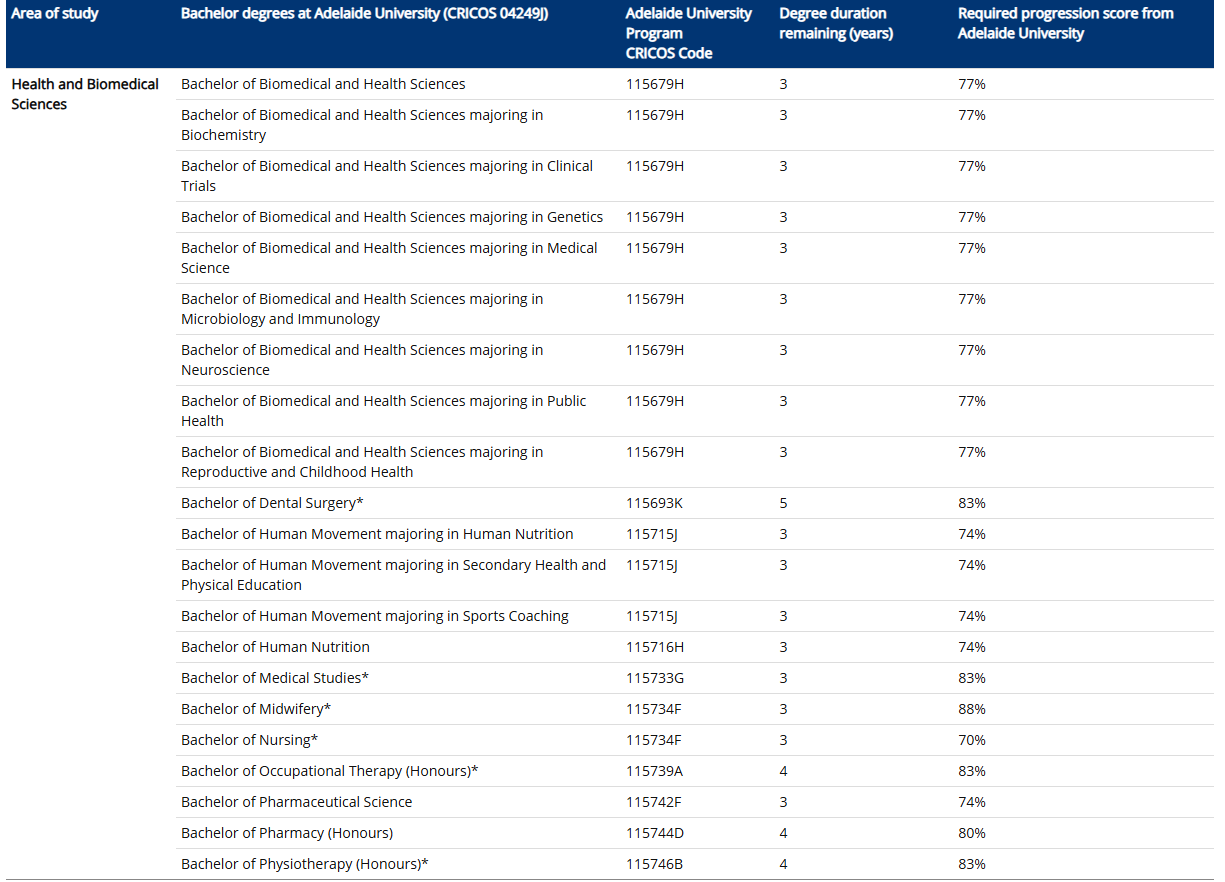Click the 74% score for Bachelor of Human Nutrition
Viewport: 1225px width, 882px height.
[972, 647]
